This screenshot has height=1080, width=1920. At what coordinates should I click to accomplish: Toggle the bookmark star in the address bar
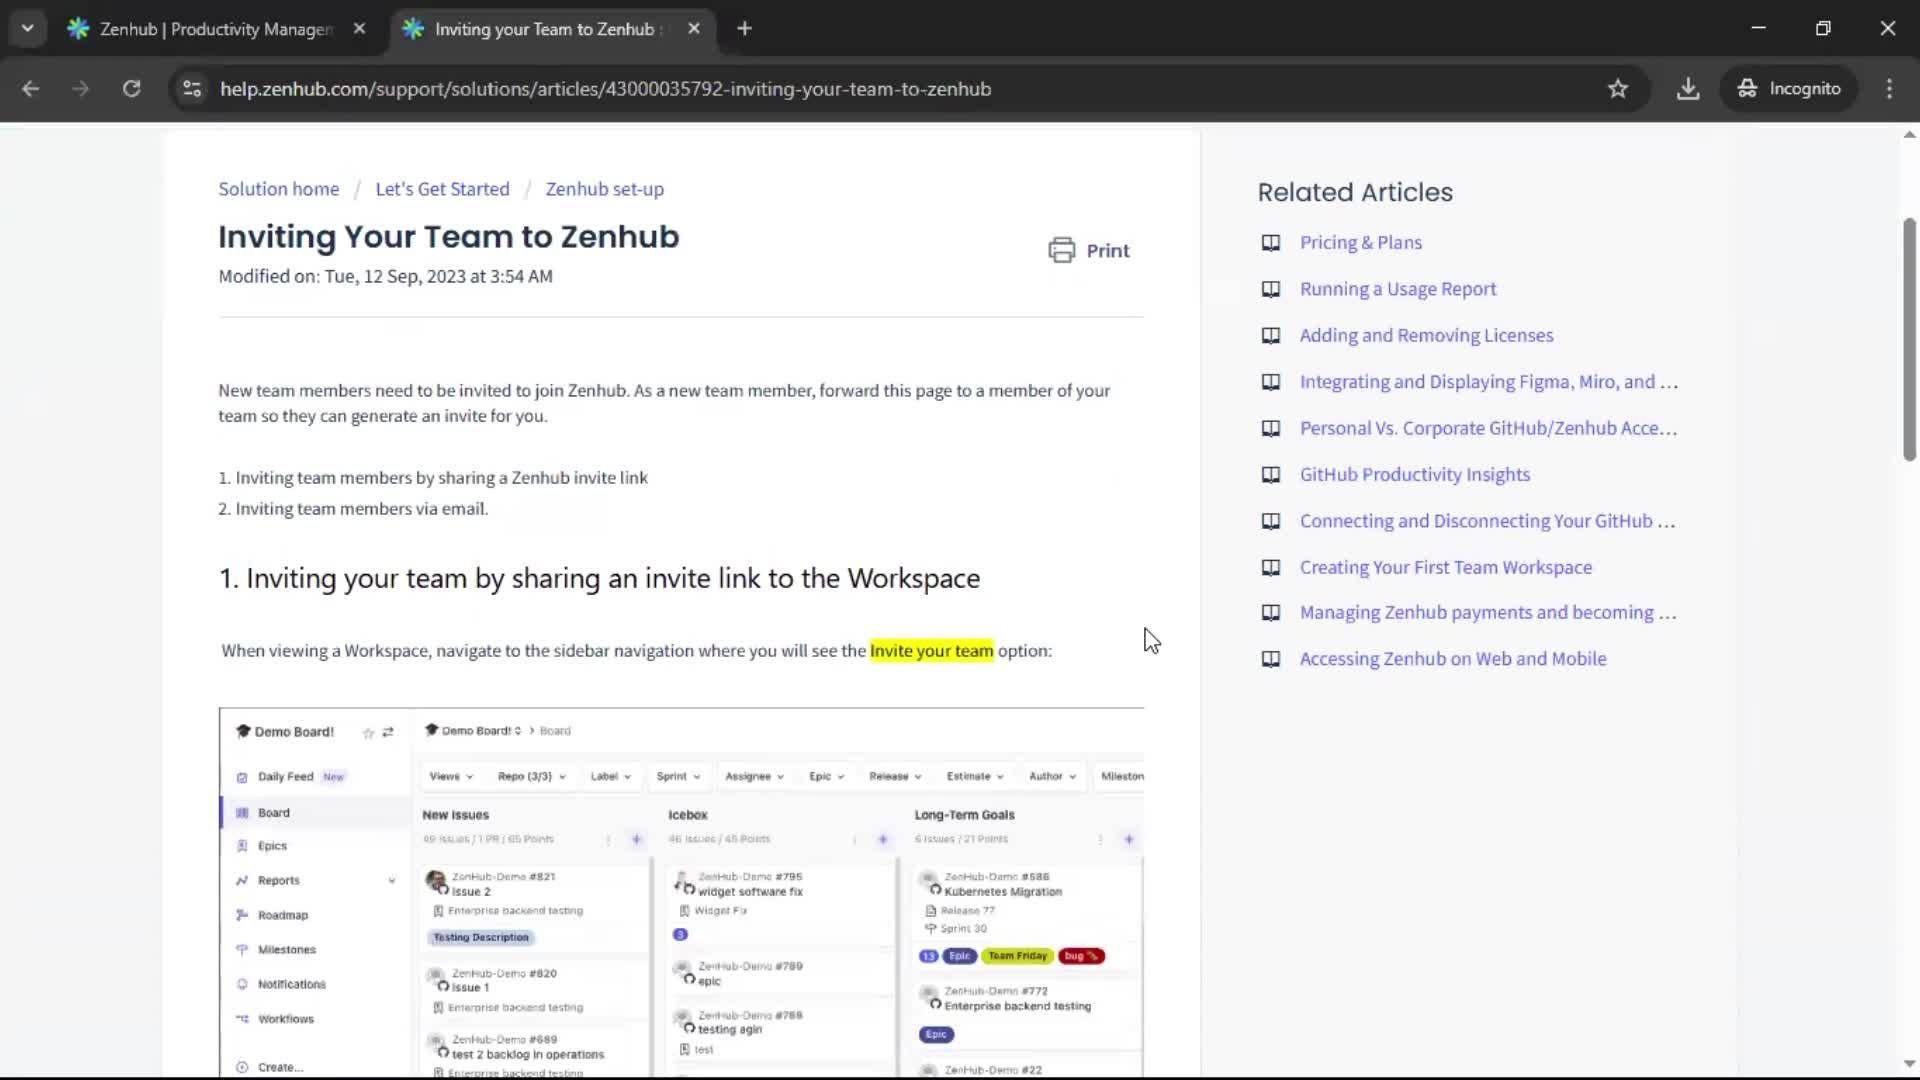(x=1617, y=88)
